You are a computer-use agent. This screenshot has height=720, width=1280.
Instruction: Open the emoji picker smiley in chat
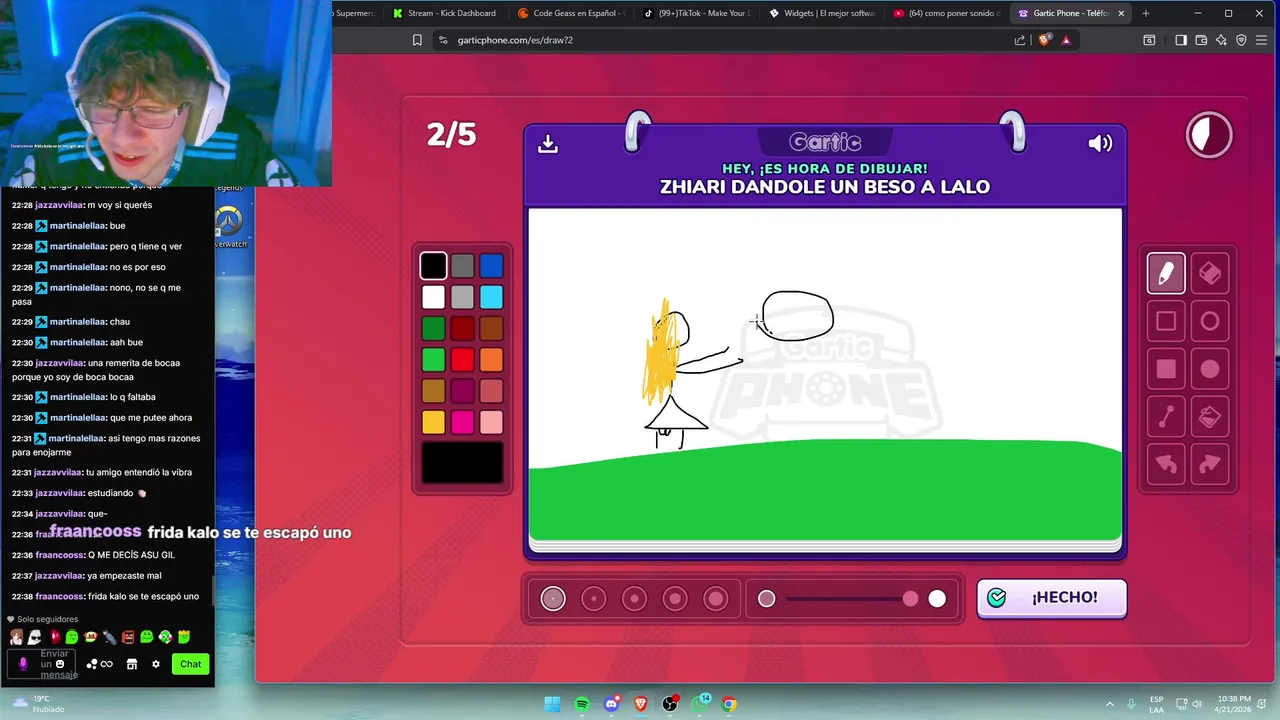click(60, 664)
